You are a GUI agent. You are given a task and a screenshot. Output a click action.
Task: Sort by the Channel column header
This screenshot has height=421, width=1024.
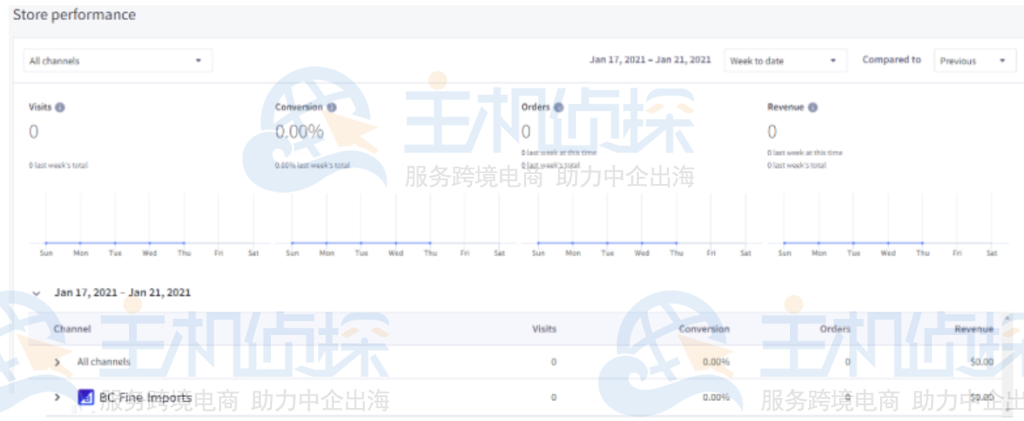pos(73,328)
